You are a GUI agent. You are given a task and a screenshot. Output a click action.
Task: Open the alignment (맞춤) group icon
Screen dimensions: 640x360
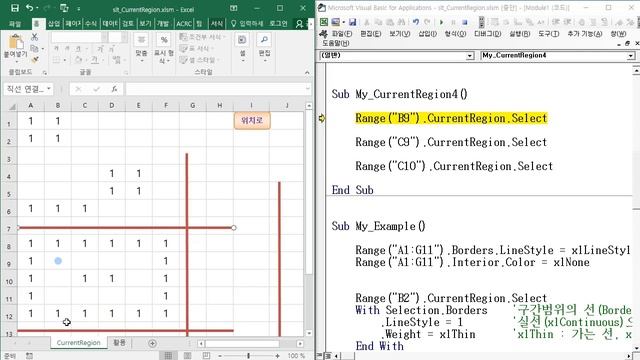click(x=141, y=40)
